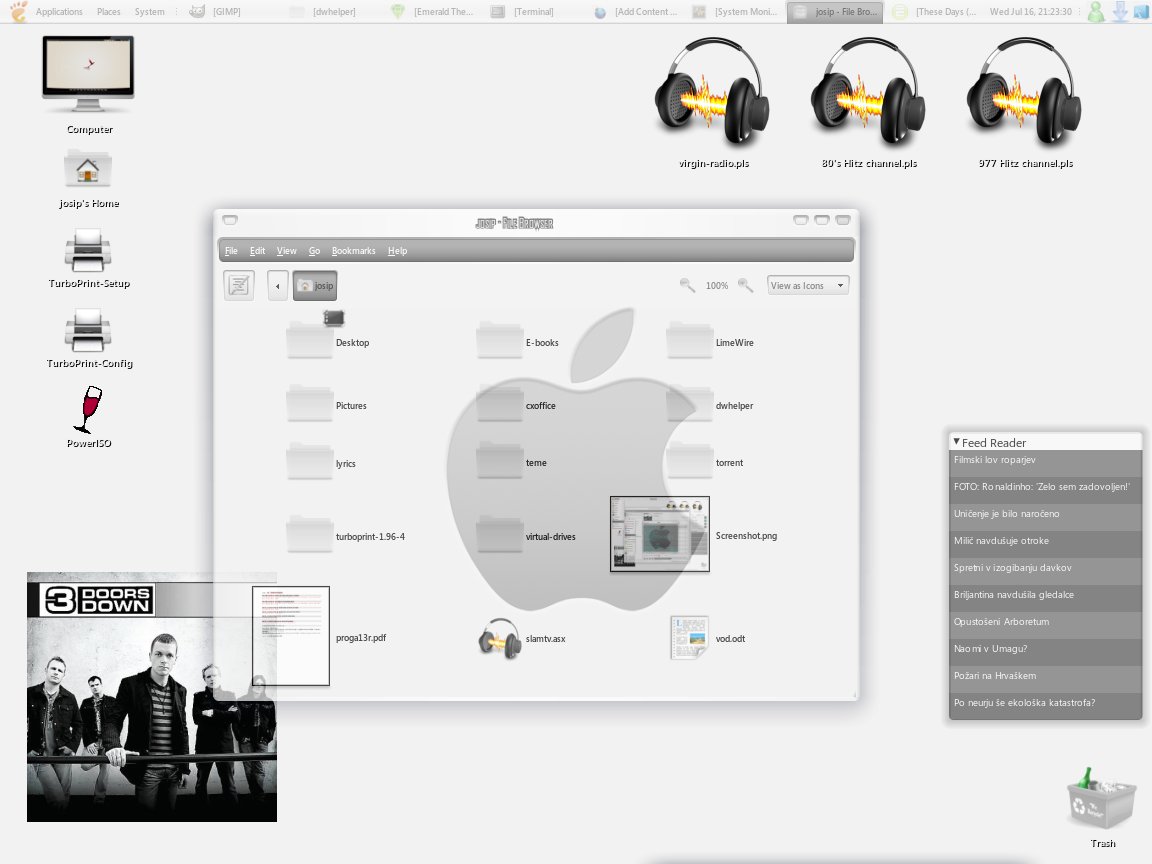
Task: Select the slamtv.asx headphones file
Action: click(500, 638)
